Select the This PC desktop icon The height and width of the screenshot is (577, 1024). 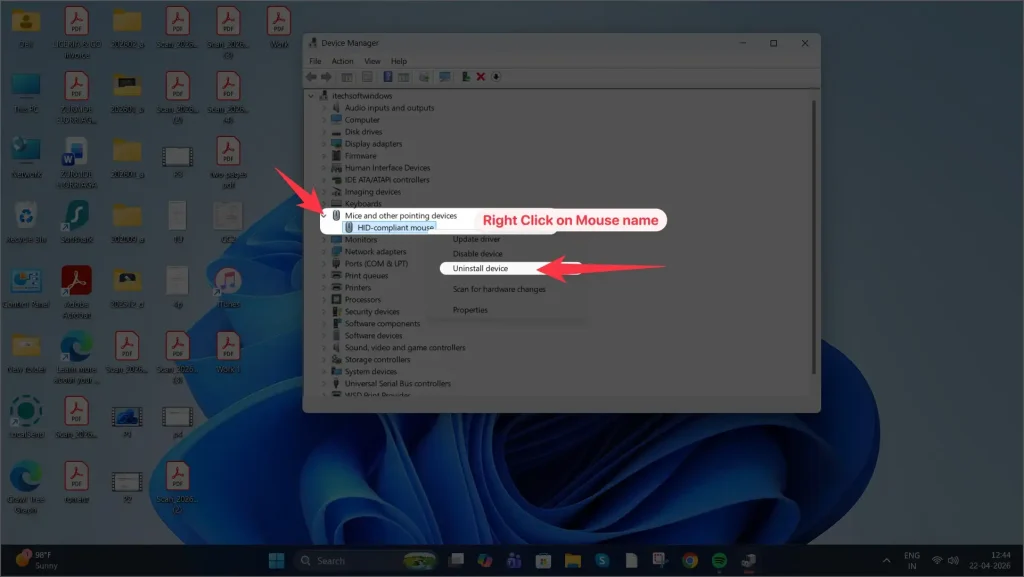pyautogui.click(x=26, y=93)
